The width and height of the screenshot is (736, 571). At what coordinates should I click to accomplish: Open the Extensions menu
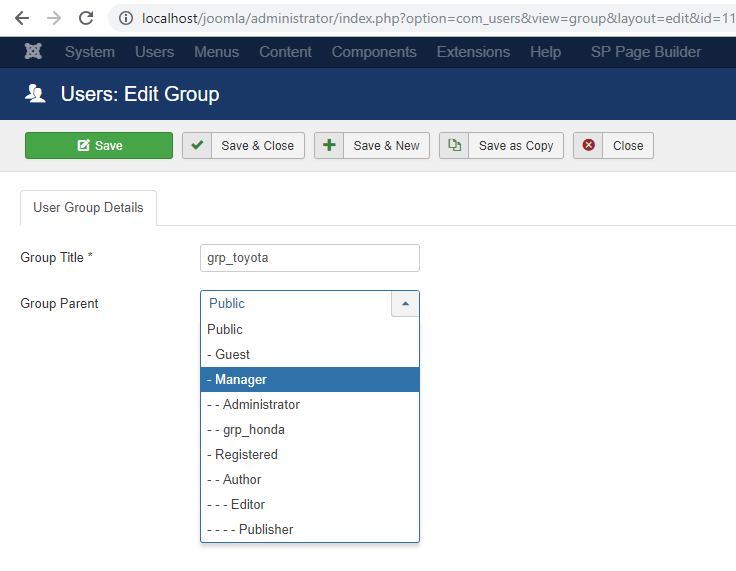pyautogui.click(x=473, y=52)
